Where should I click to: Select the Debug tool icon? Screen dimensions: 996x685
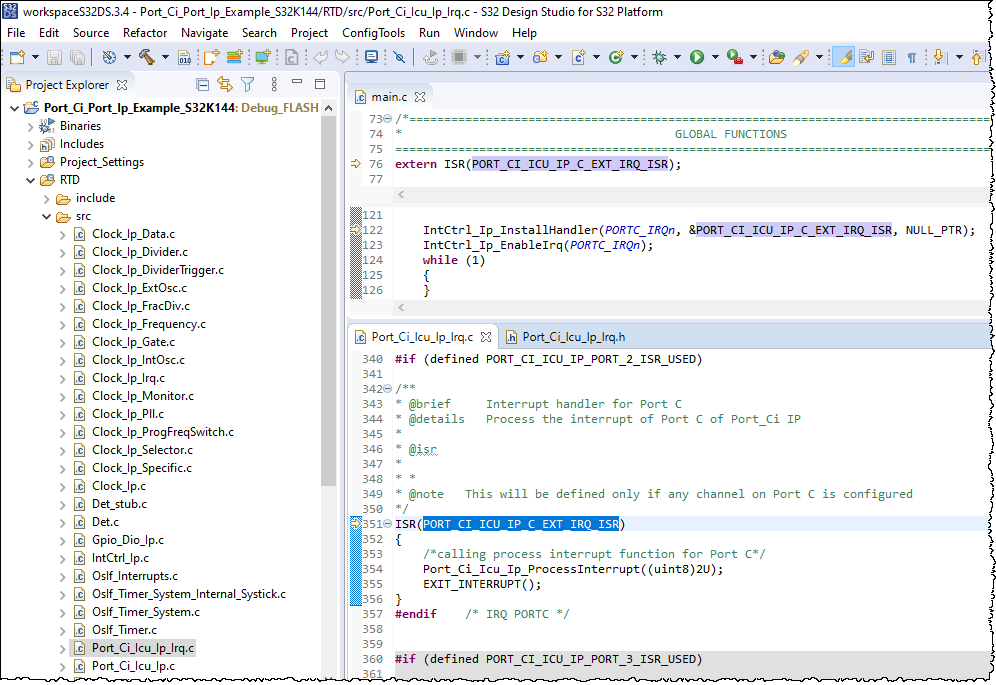(x=659, y=58)
